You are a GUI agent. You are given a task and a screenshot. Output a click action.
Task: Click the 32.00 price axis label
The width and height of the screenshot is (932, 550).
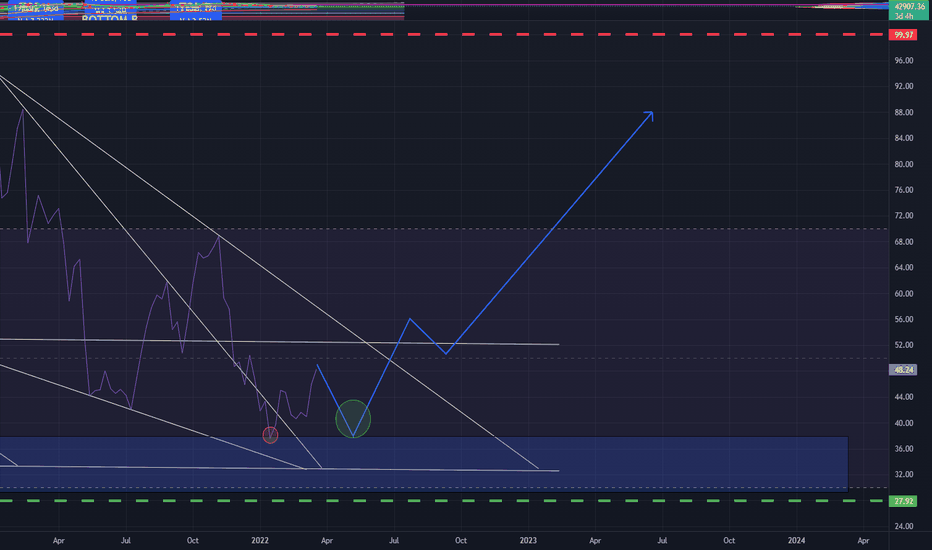[903, 474]
